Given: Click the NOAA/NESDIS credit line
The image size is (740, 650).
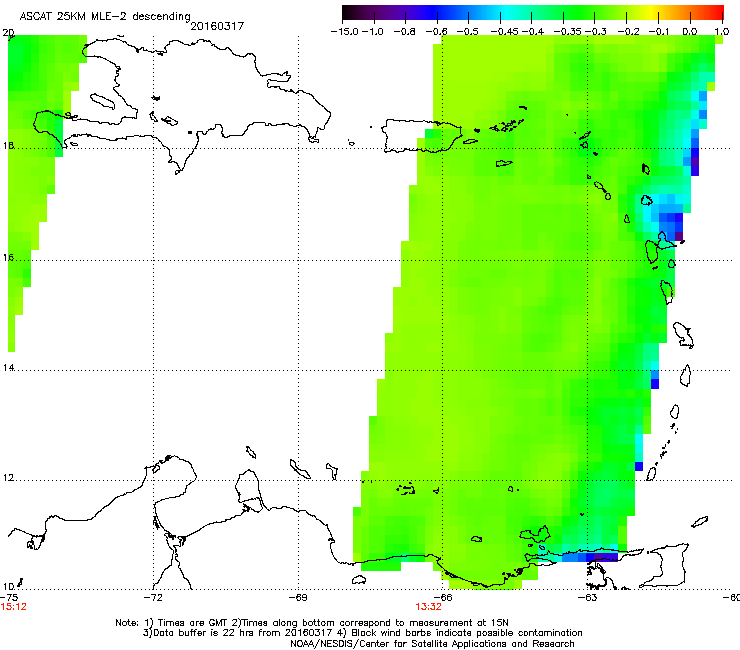Looking at the screenshot, I should point(432,644).
